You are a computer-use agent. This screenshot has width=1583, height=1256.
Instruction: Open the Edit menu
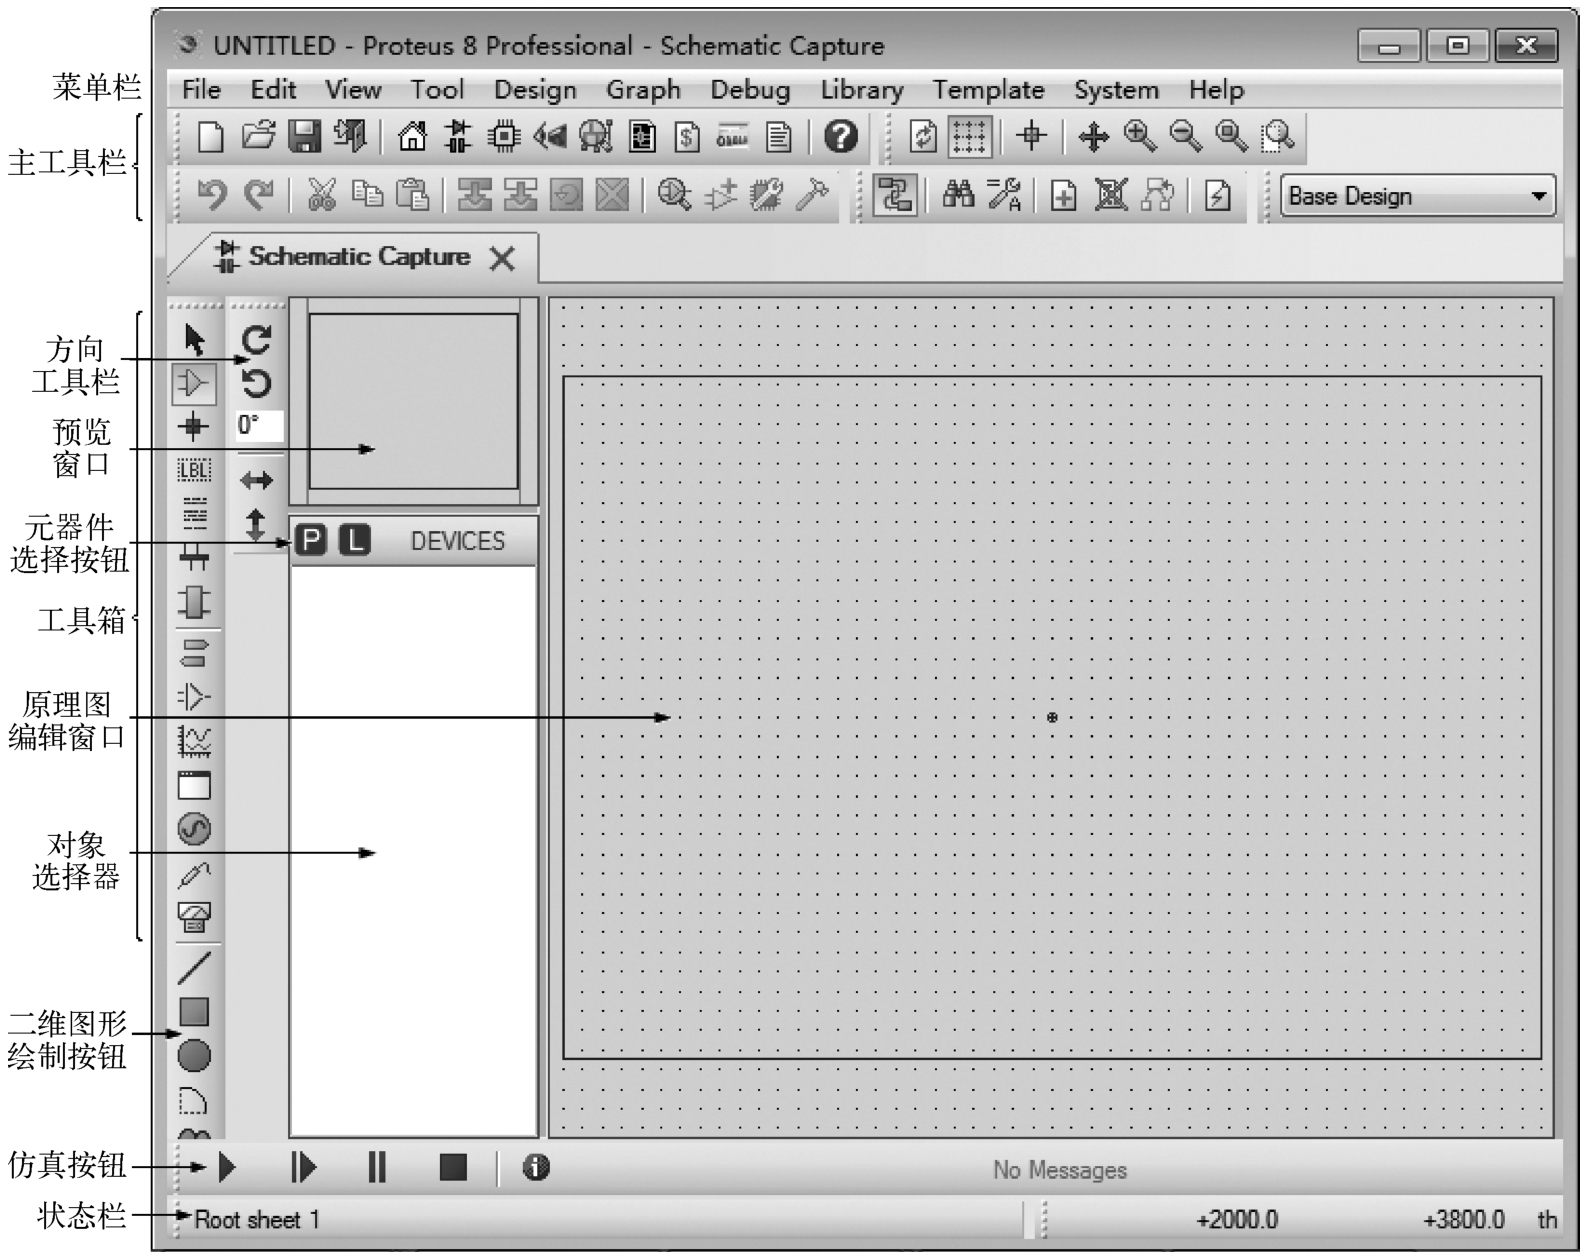tap(273, 90)
